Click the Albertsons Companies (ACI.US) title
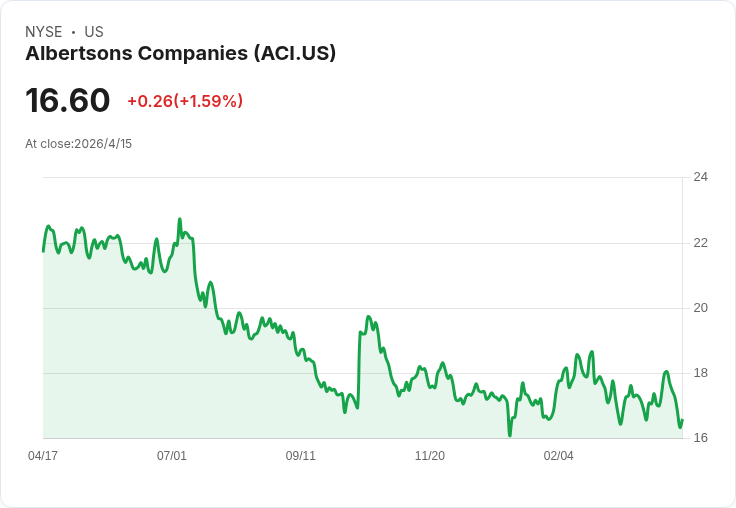This screenshot has height=508, width=736. 181,53
